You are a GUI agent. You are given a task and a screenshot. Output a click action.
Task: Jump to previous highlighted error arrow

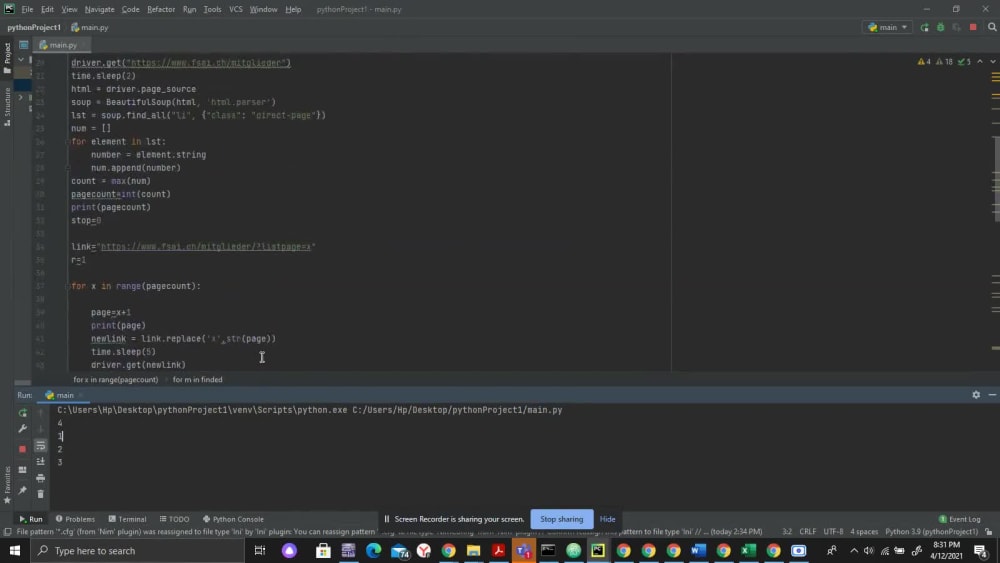point(980,62)
